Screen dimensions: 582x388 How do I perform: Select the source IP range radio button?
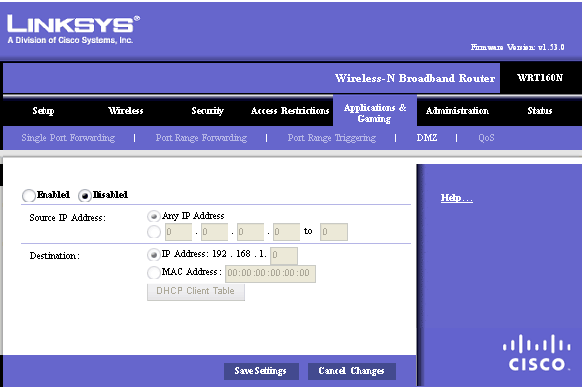[x=154, y=232]
